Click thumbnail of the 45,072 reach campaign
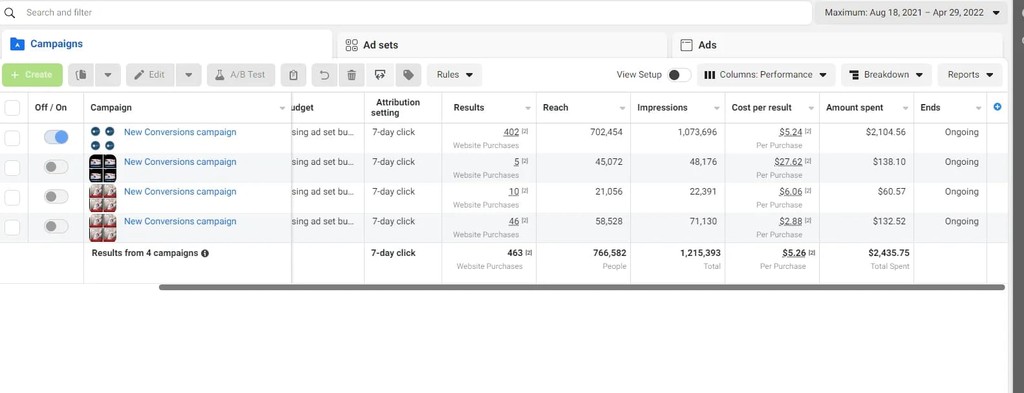 pos(103,168)
